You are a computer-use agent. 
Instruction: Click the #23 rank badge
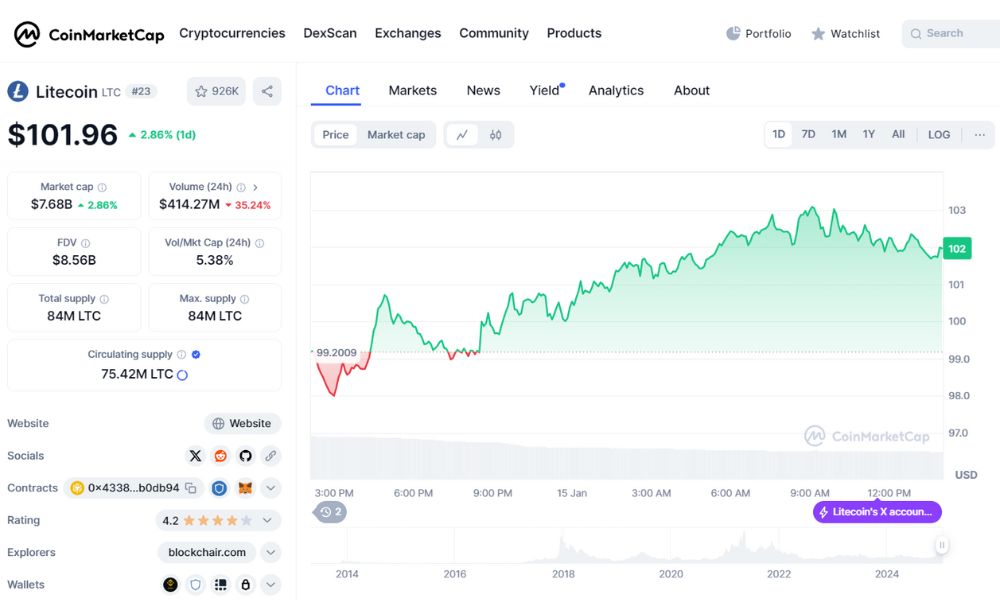[x=141, y=92]
